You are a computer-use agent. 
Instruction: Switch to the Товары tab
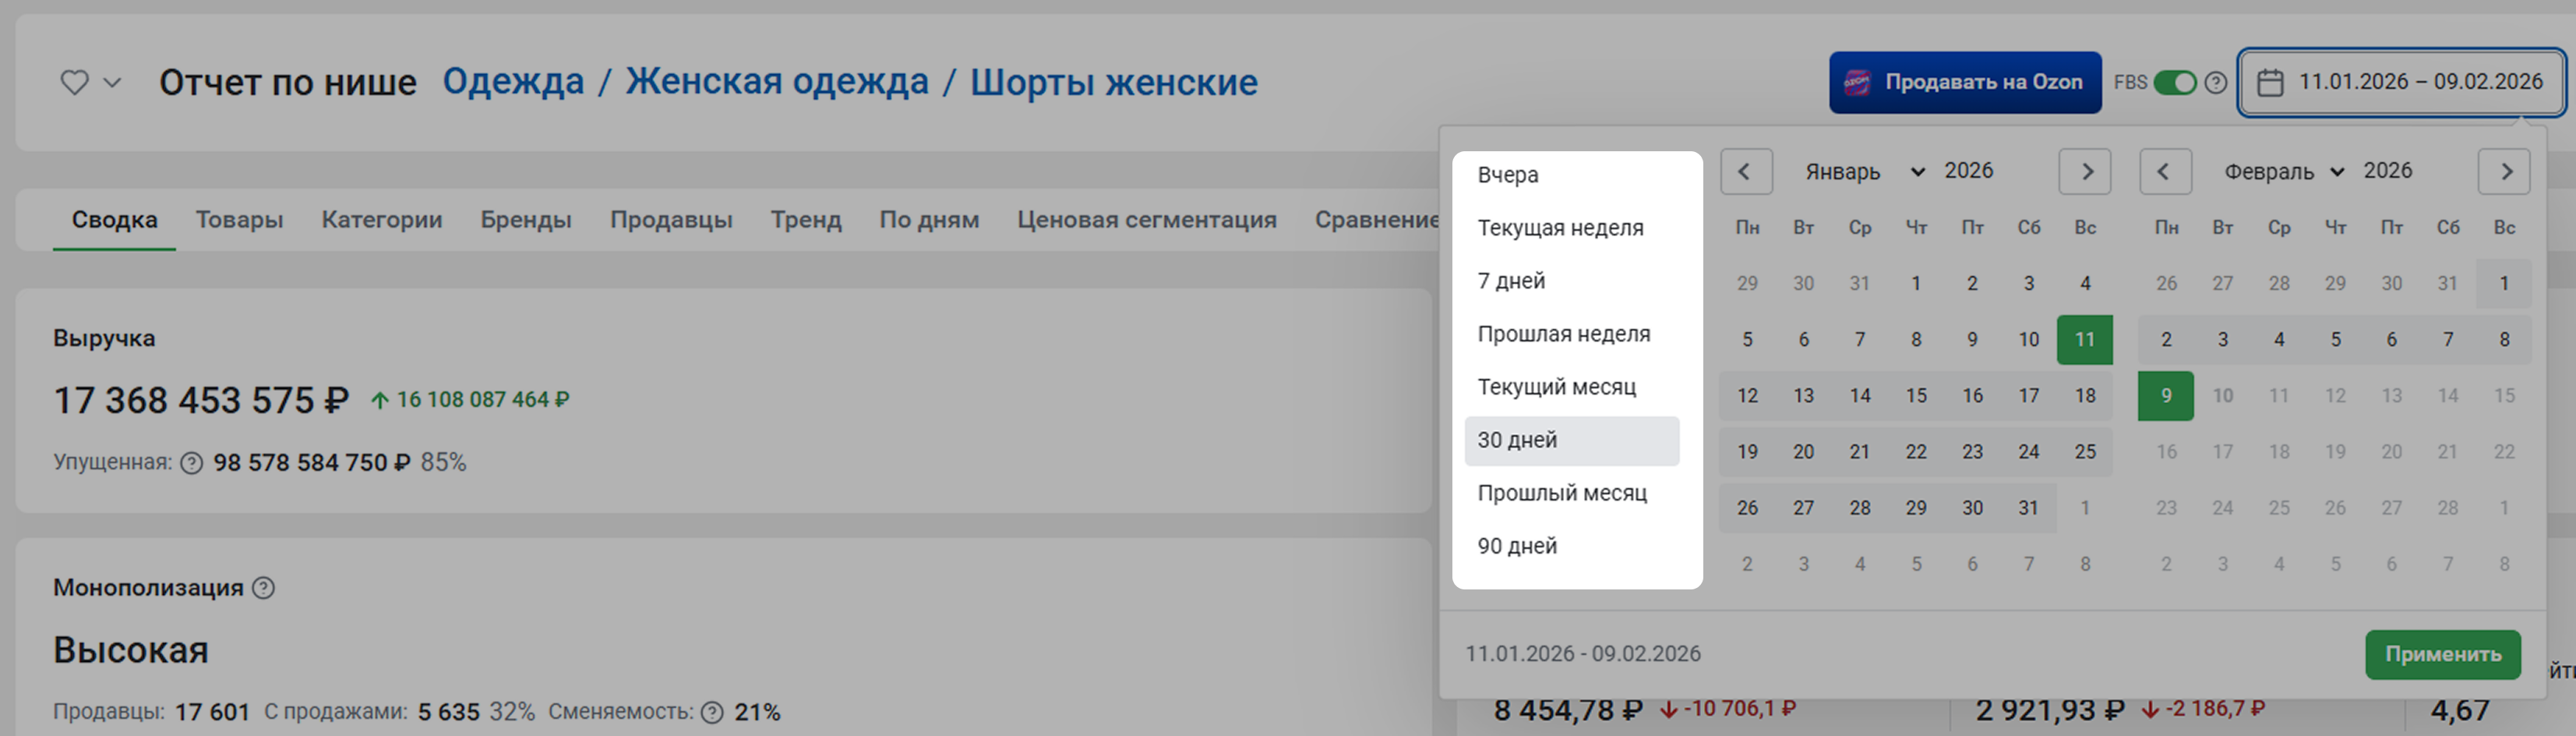tap(239, 220)
